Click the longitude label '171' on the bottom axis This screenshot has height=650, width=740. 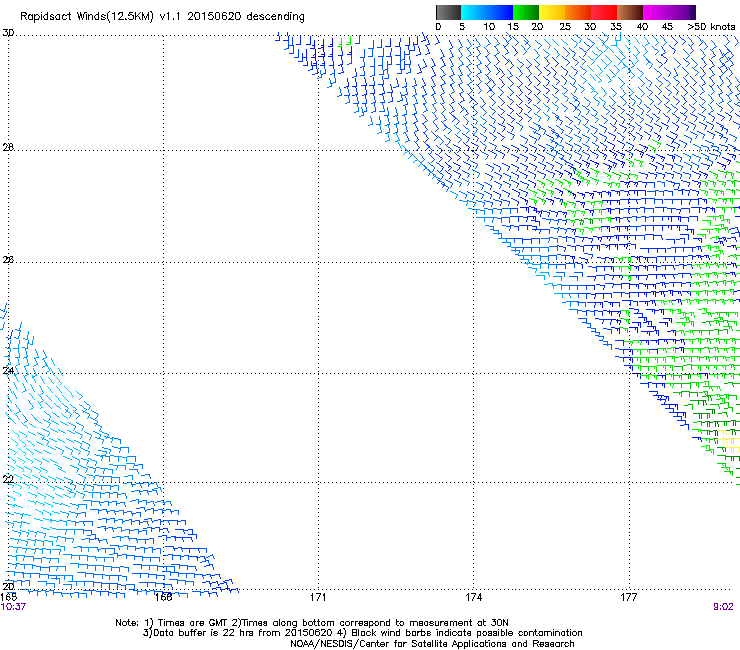tap(318, 597)
